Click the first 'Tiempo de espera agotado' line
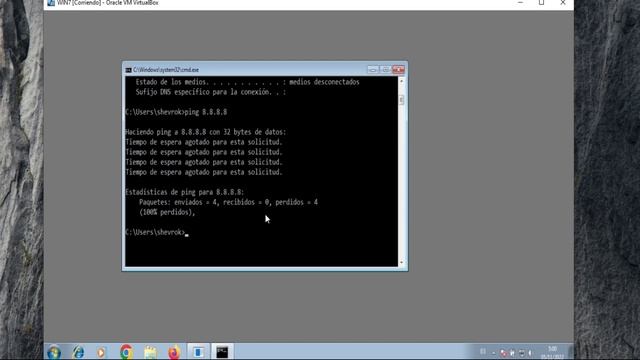Screen dimensions: 640x360 coord(204,142)
